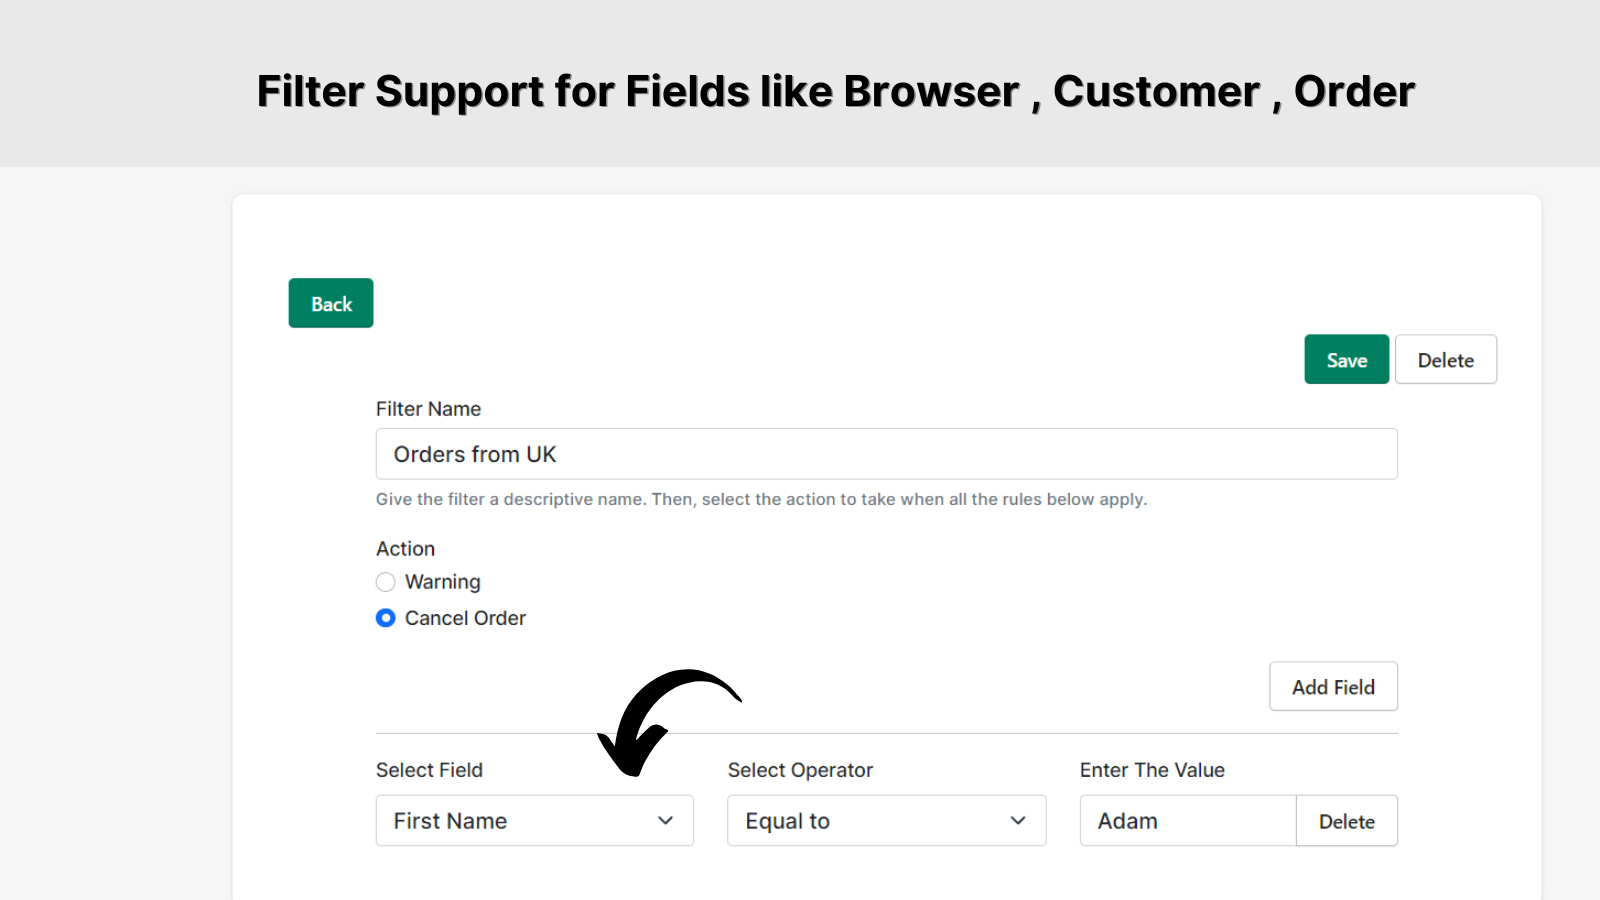The image size is (1600, 900).
Task: Focus the Enter The Value field containing Adam
Action: coord(1188,821)
